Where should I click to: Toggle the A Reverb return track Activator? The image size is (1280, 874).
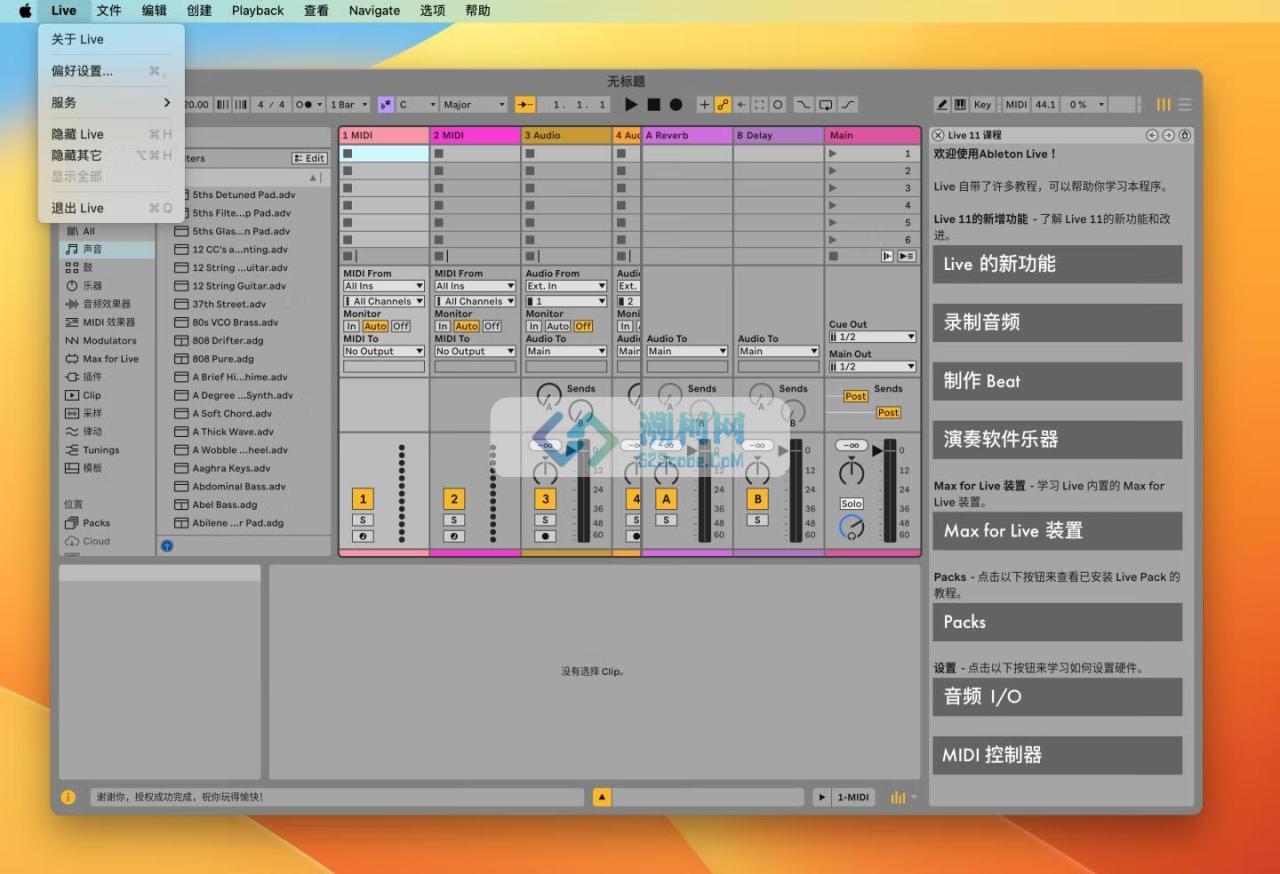(666, 499)
